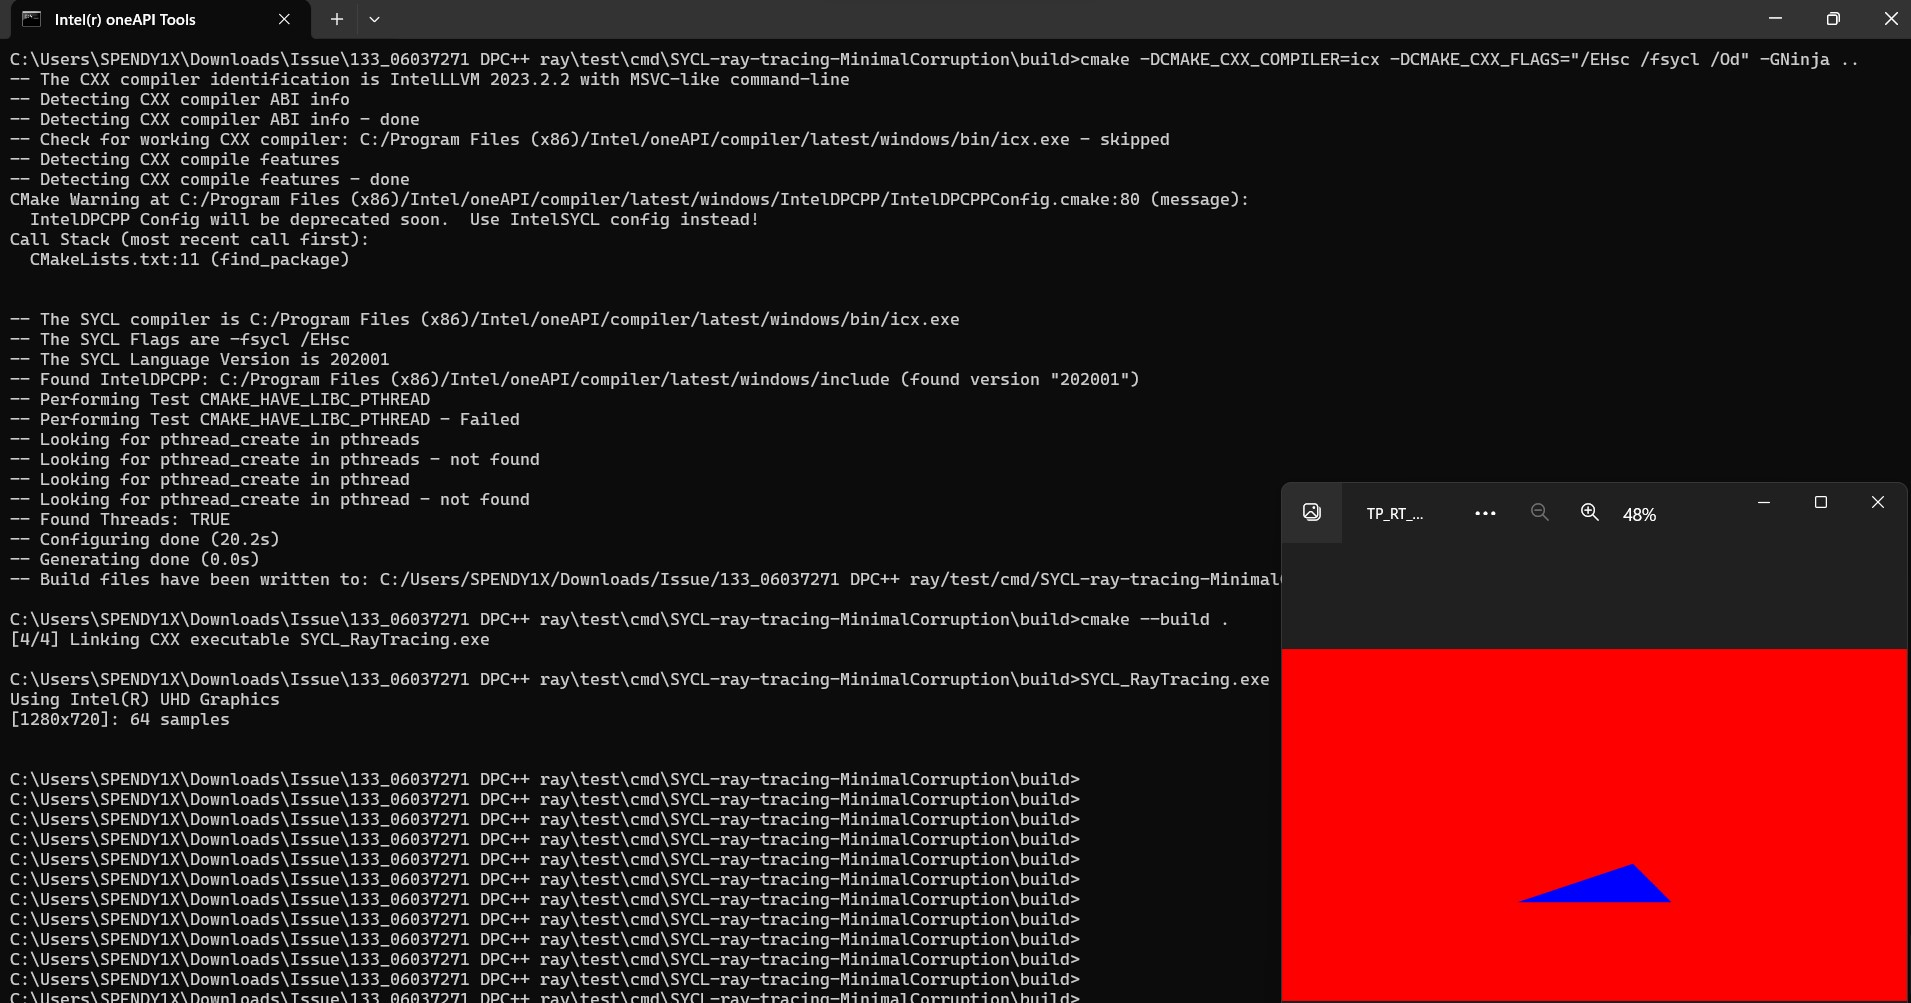Click the red rendered ray-tracing image
This screenshot has width=1911, height=1003.
coord(1450,750)
